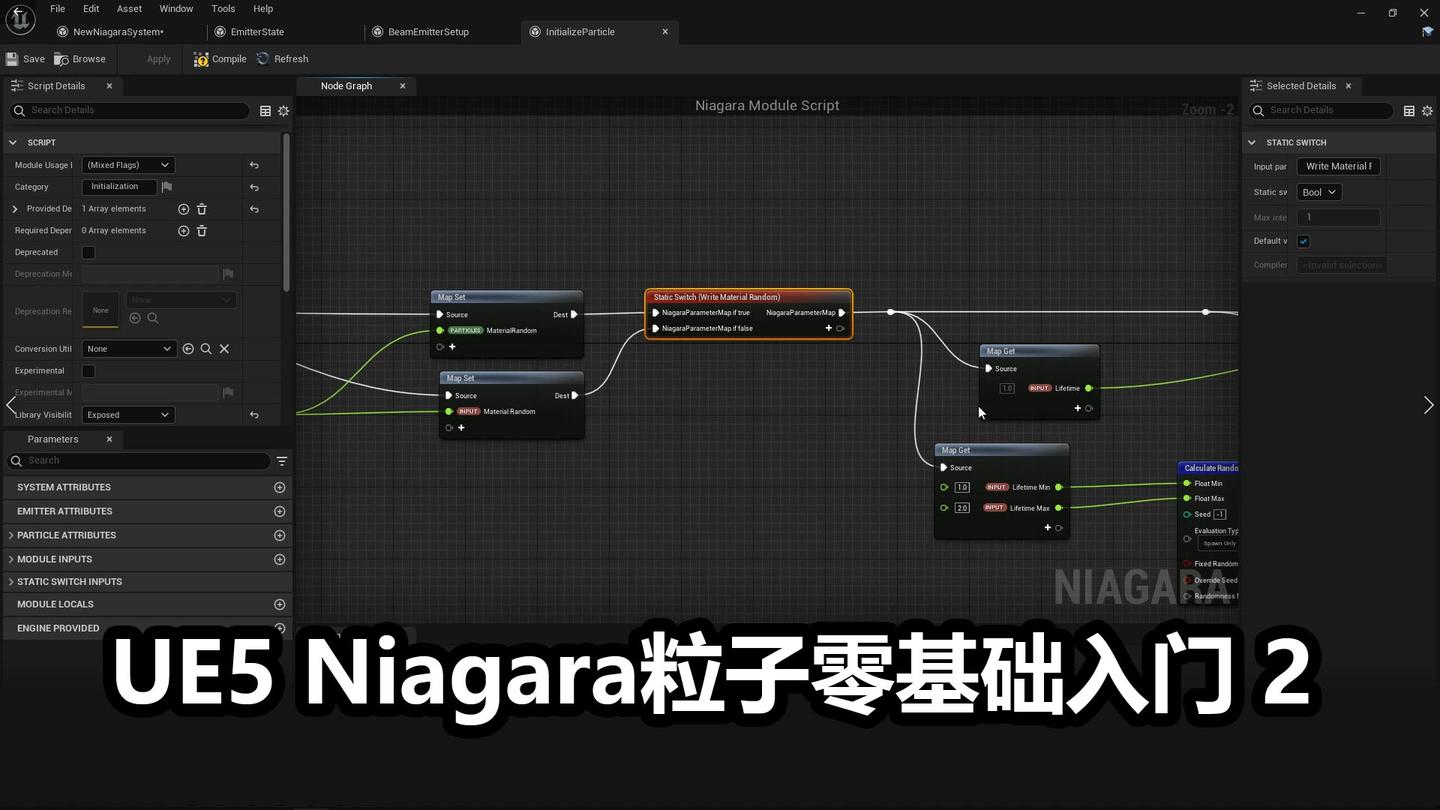Add element to Required Dependencies array

pos(183,231)
